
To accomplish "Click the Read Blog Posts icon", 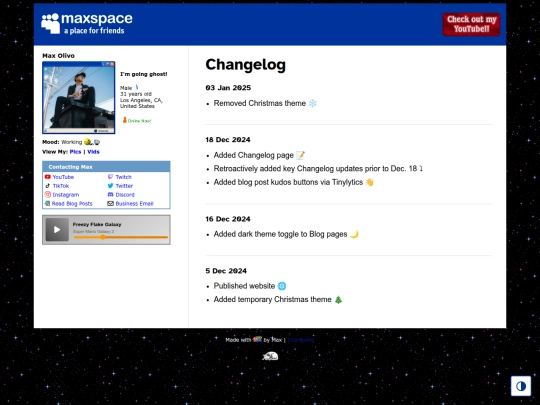I will pyautogui.click(x=48, y=204).
